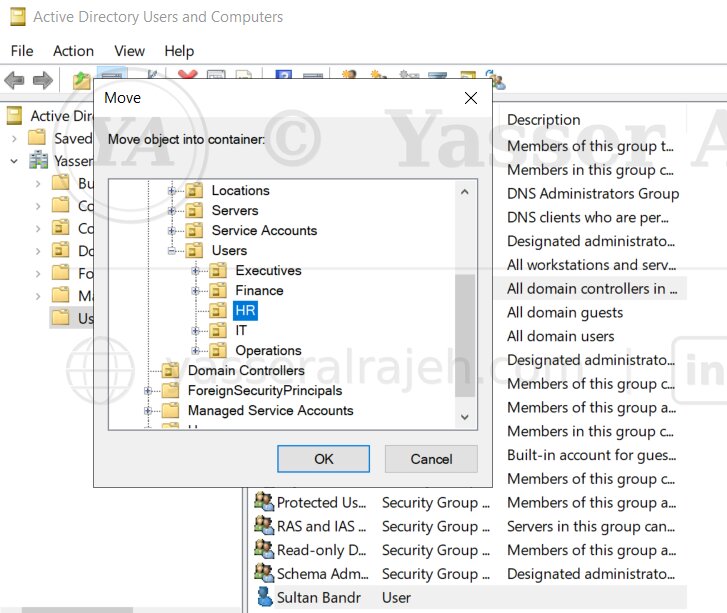Confirm the move with OK
The width and height of the screenshot is (727, 613).
coord(323,459)
